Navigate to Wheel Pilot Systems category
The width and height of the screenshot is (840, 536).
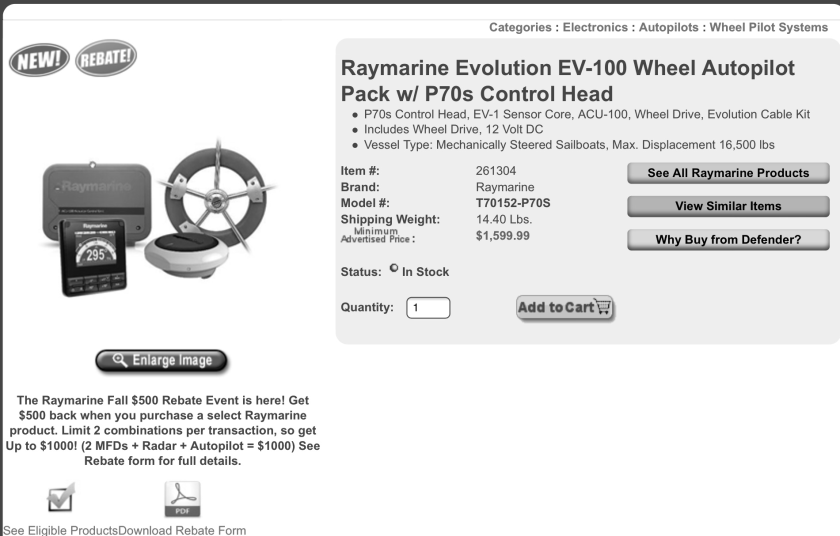pyautogui.click(x=768, y=27)
